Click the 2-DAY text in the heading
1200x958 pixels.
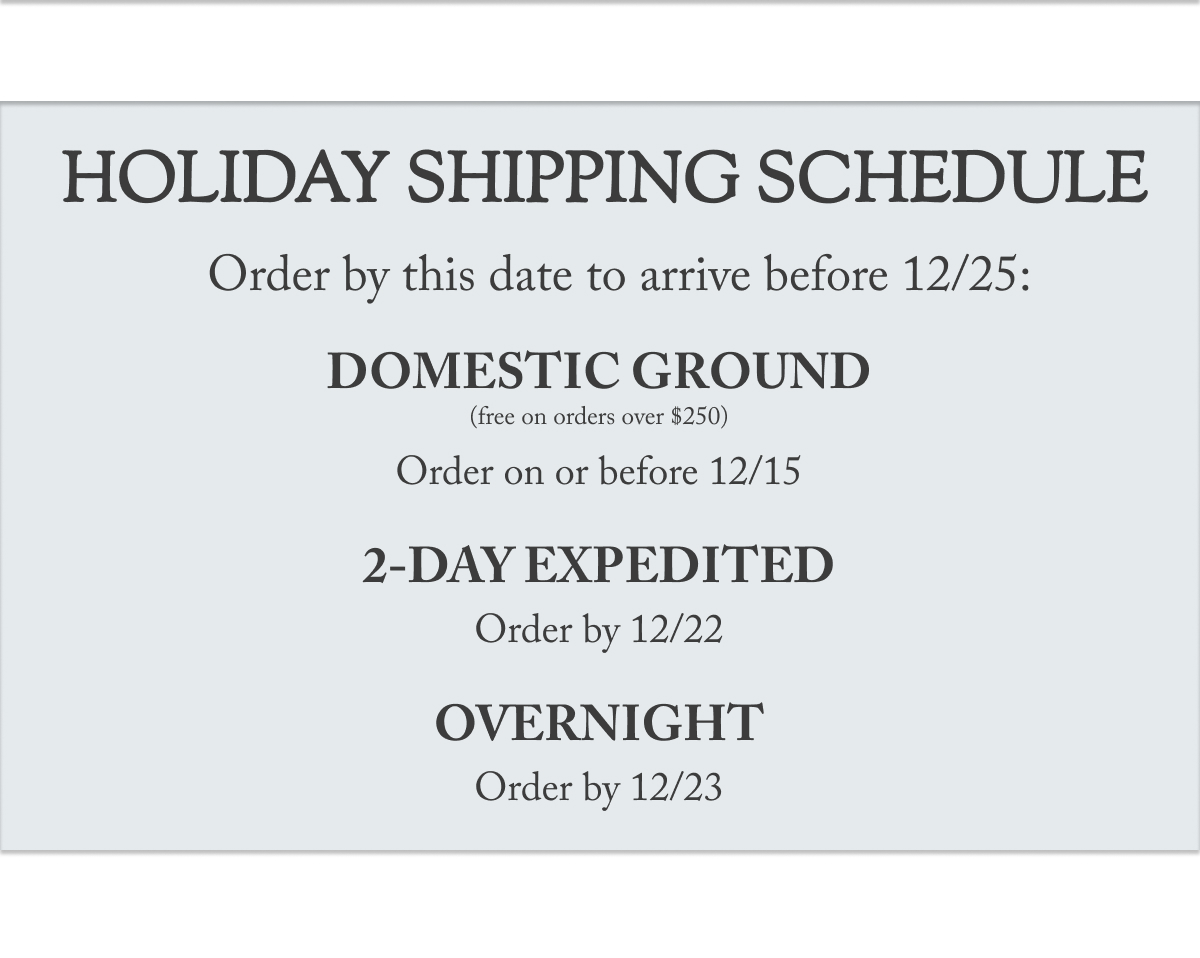pos(437,566)
